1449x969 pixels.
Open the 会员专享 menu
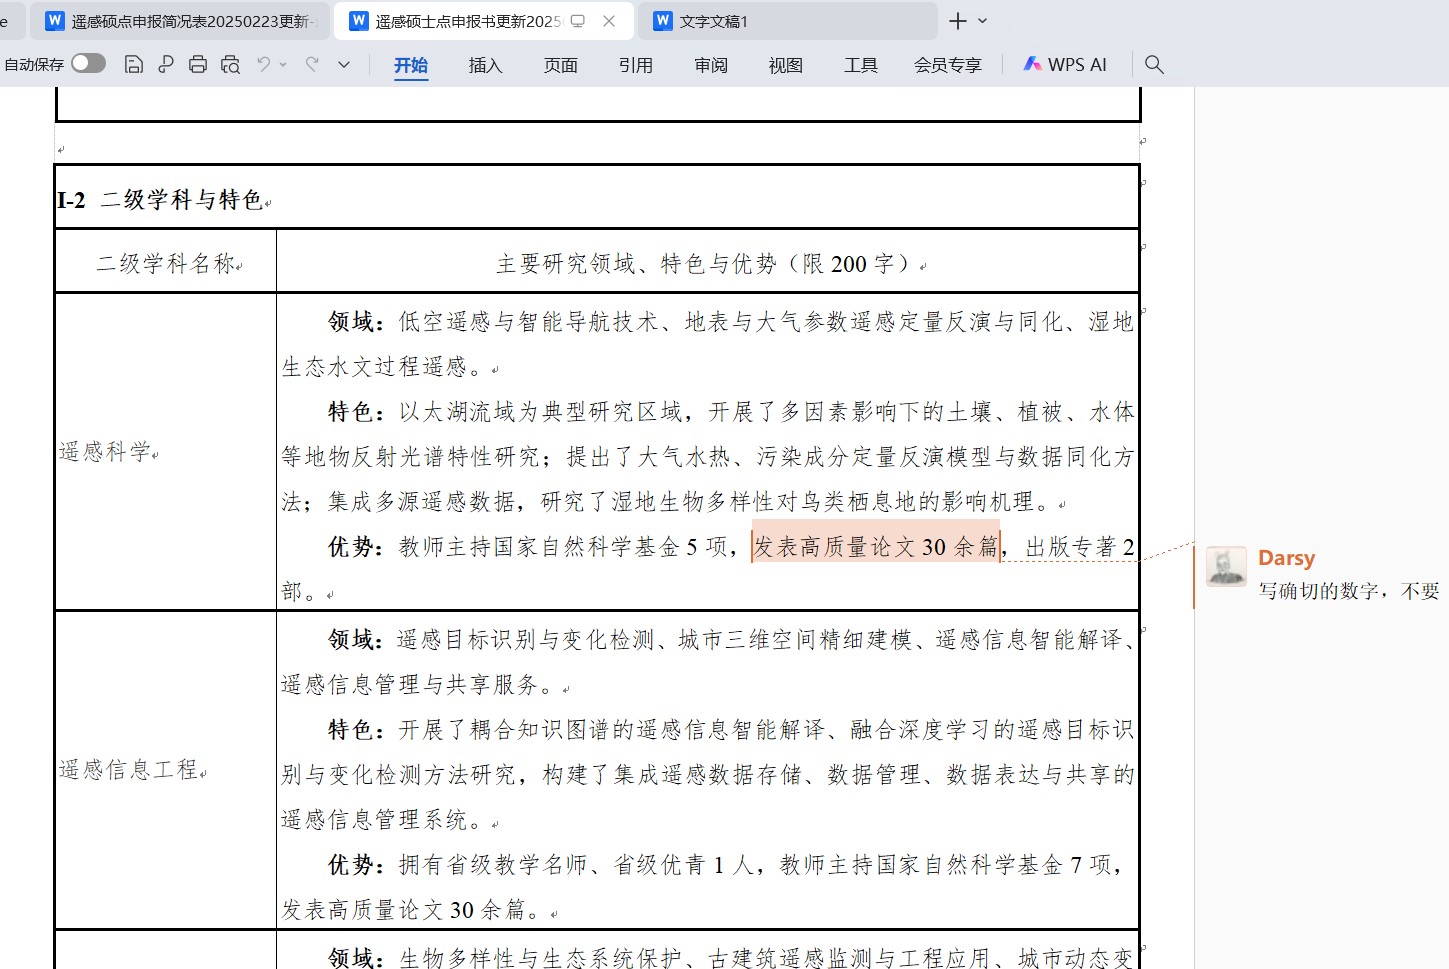point(947,66)
